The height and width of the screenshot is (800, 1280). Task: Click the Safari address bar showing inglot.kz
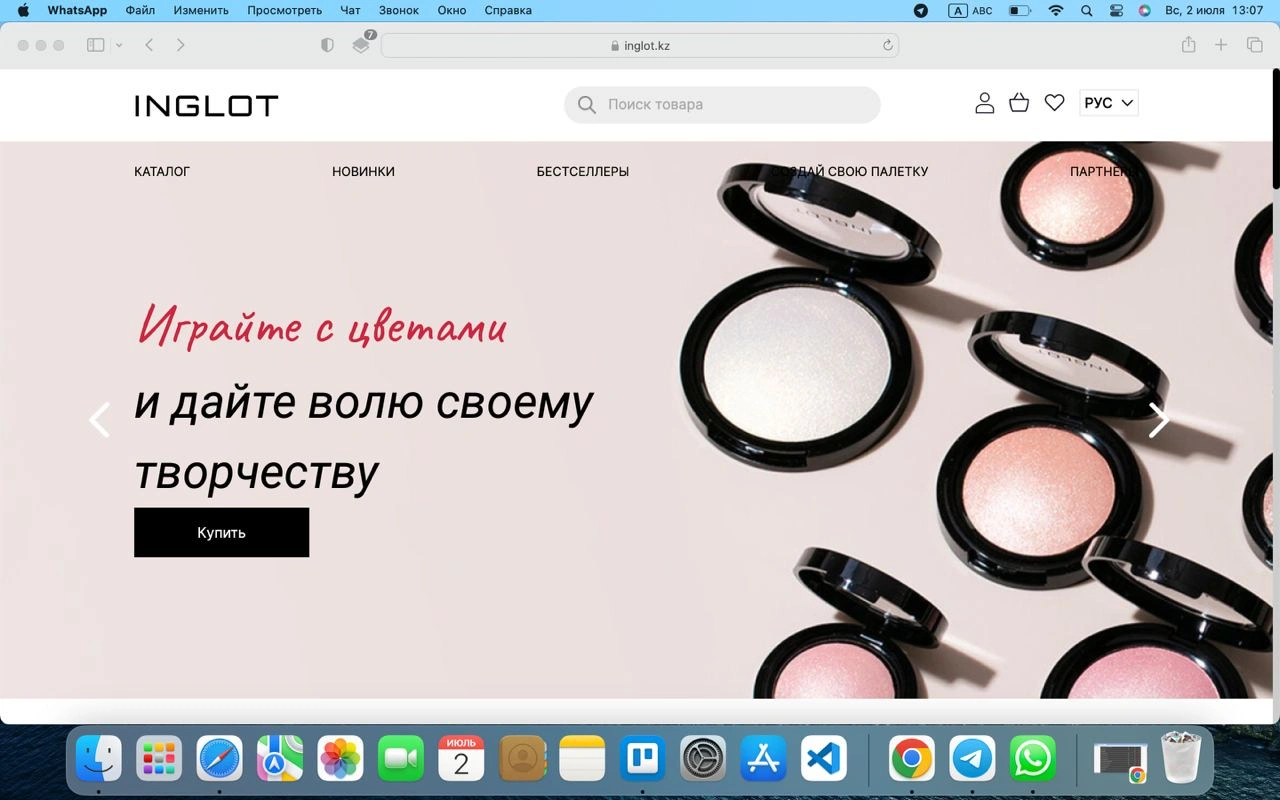(640, 45)
